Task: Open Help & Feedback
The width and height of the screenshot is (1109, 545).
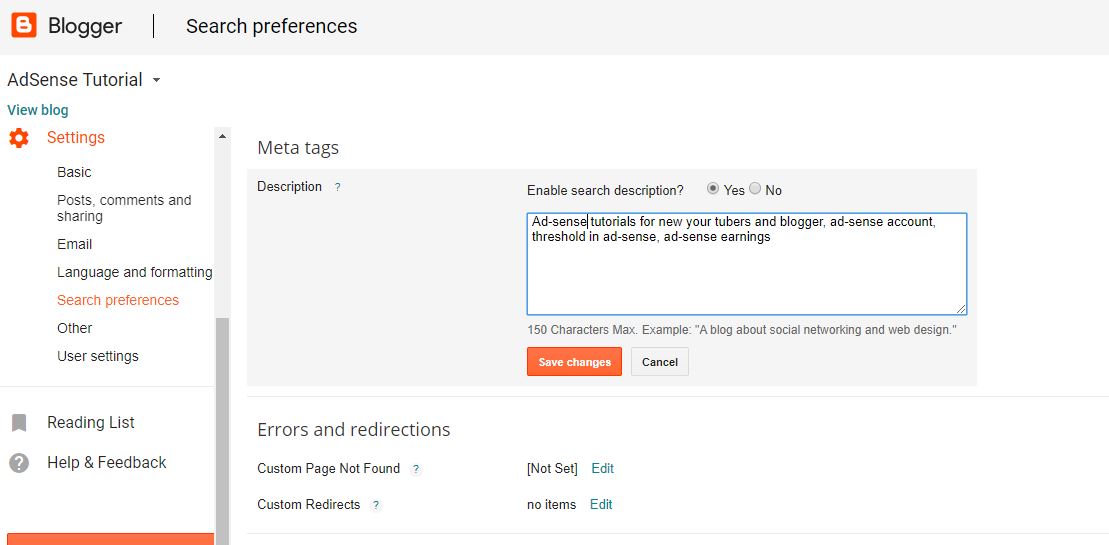Action: [107, 463]
